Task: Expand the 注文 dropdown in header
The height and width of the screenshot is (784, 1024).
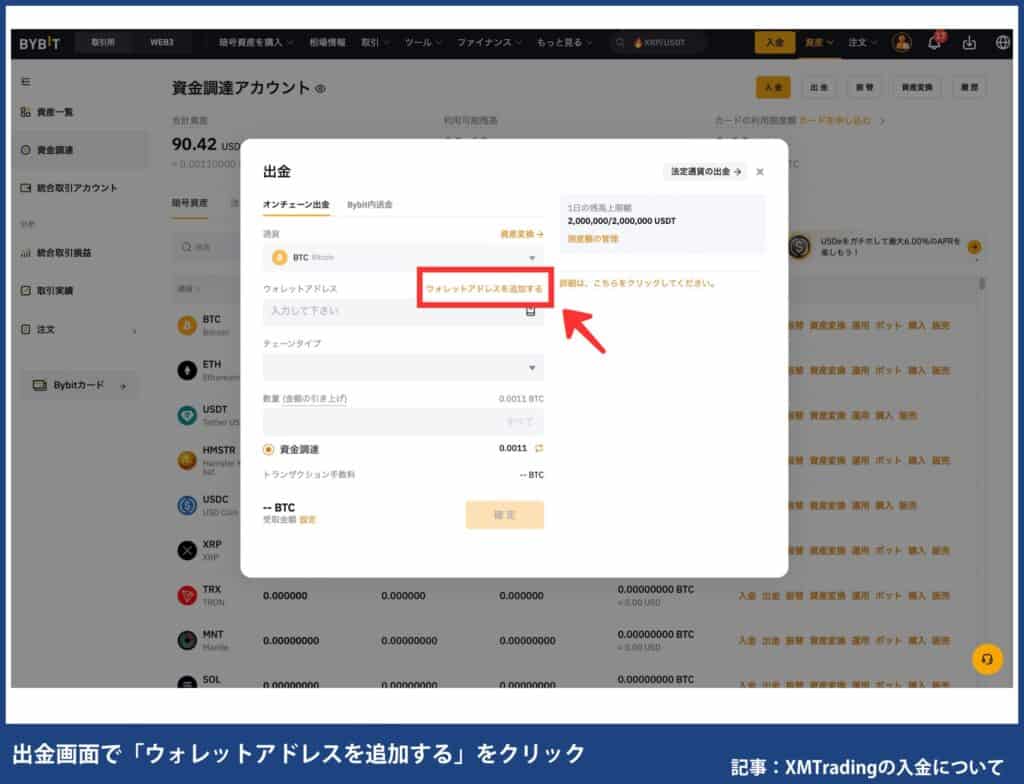Action: click(x=862, y=42)
